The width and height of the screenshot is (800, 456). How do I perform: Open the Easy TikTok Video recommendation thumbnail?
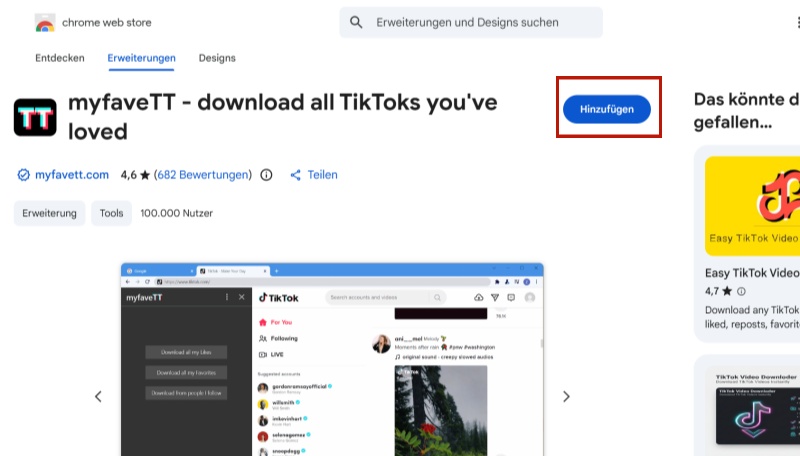click(753, 206)
